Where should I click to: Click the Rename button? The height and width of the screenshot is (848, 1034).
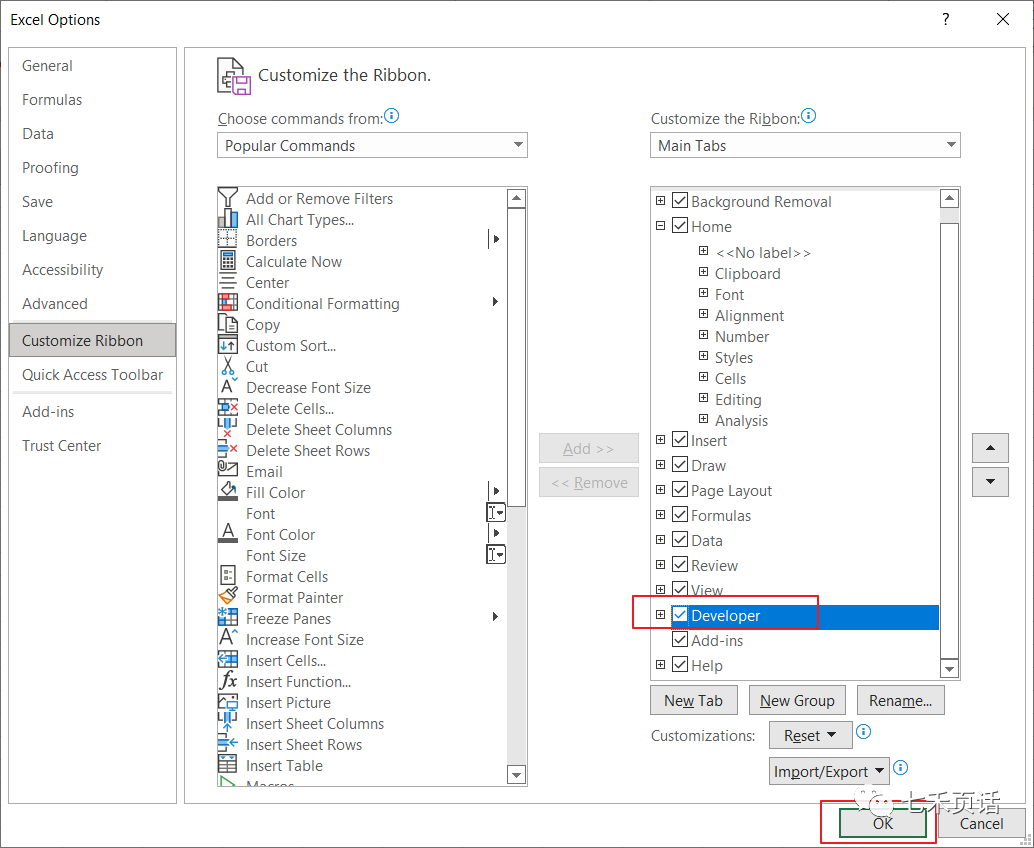[x=900, y=700]
